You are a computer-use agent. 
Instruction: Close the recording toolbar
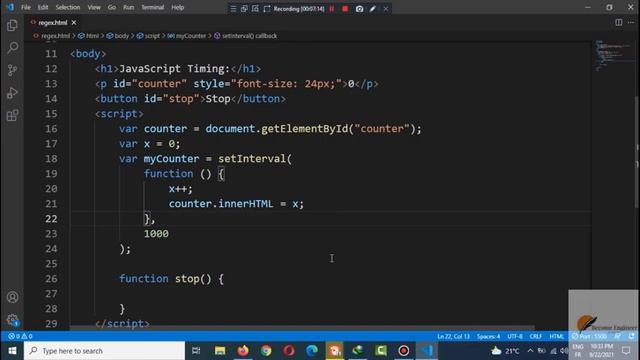[x=386, y=9]
